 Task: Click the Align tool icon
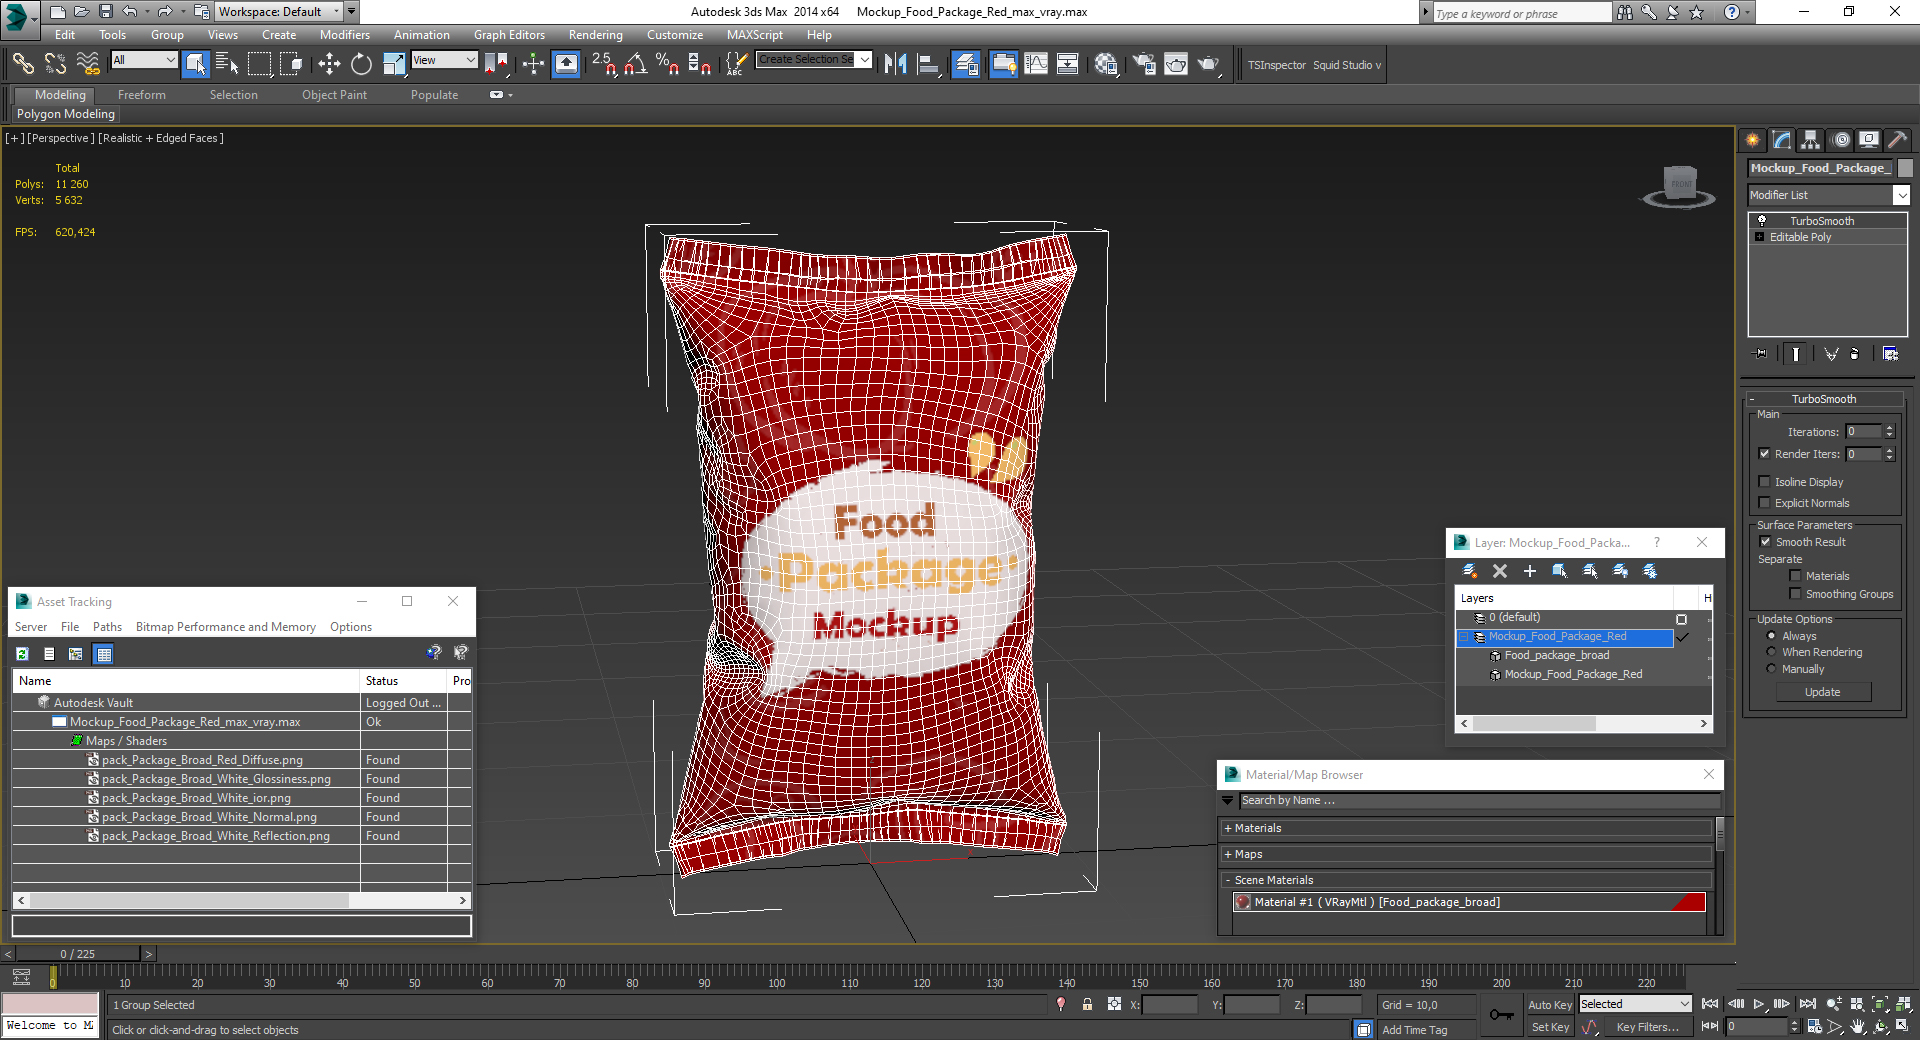[928, 65]
